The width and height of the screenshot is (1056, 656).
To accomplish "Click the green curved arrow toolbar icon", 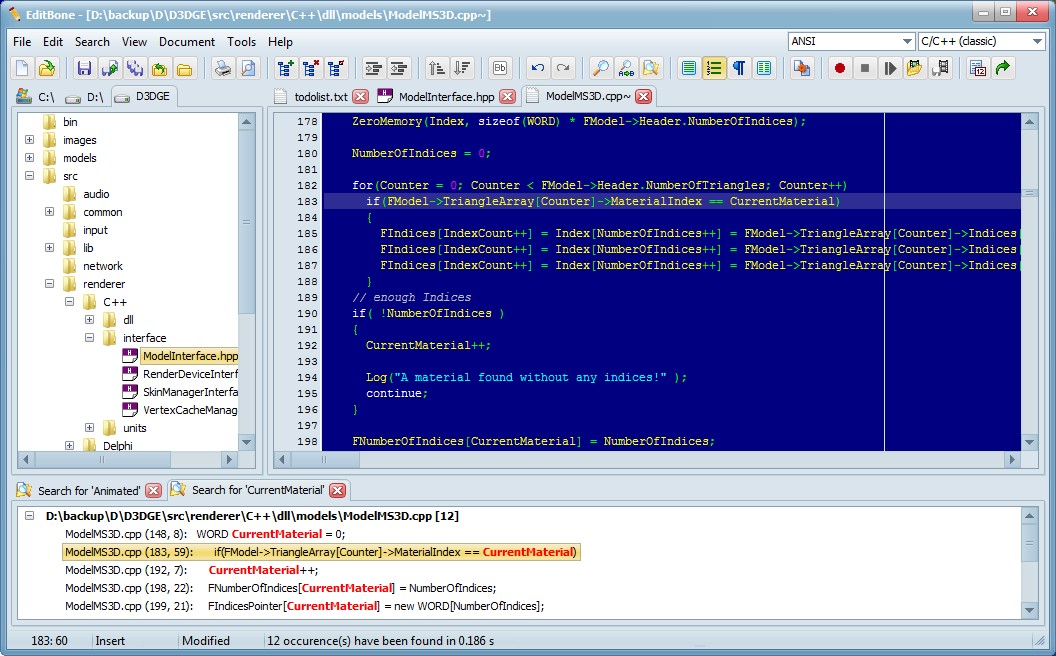I will tap(1003, 68).
